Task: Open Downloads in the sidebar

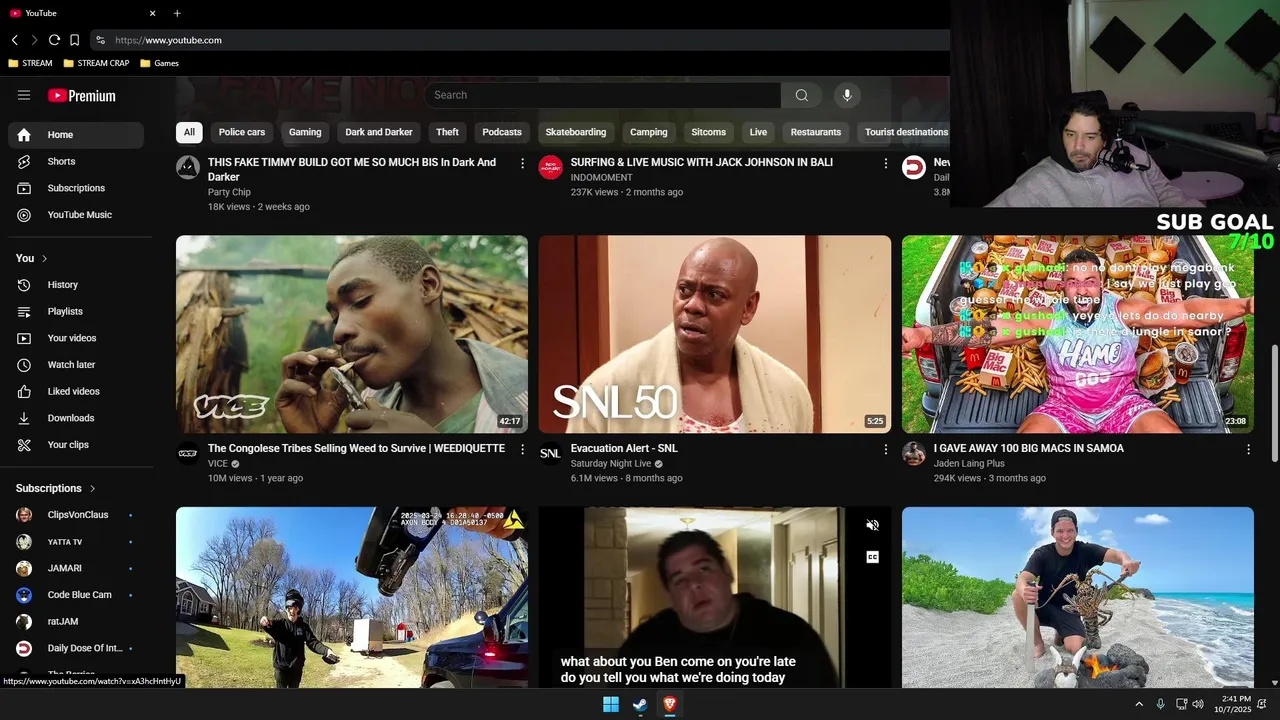Action: pos(76,418)
